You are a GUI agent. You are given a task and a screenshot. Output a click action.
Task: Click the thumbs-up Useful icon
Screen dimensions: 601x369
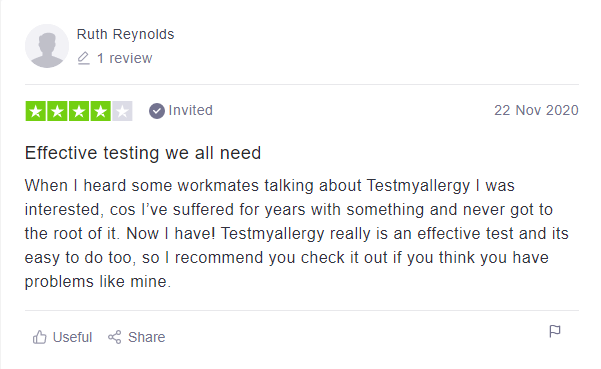39,337
